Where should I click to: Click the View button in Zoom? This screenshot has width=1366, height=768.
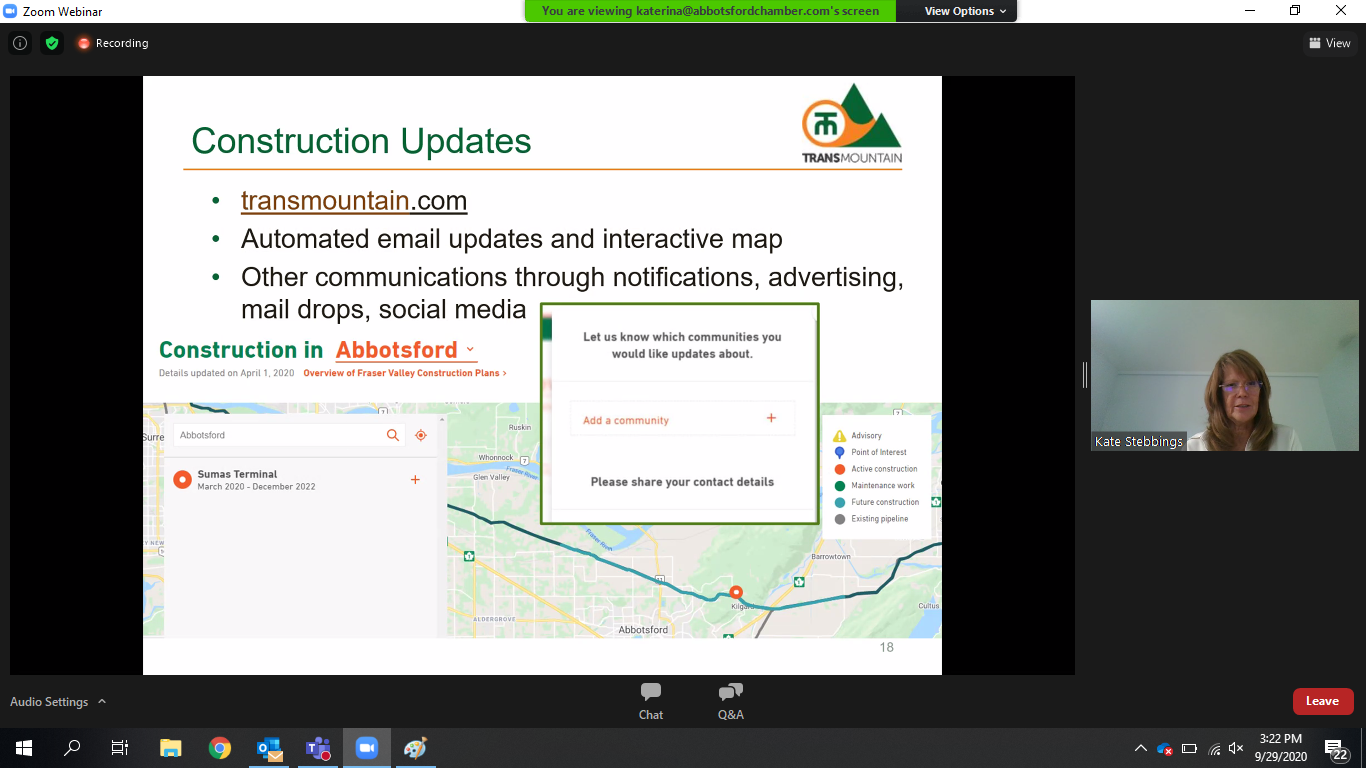pyautogui.click(x=1330, y=43)
